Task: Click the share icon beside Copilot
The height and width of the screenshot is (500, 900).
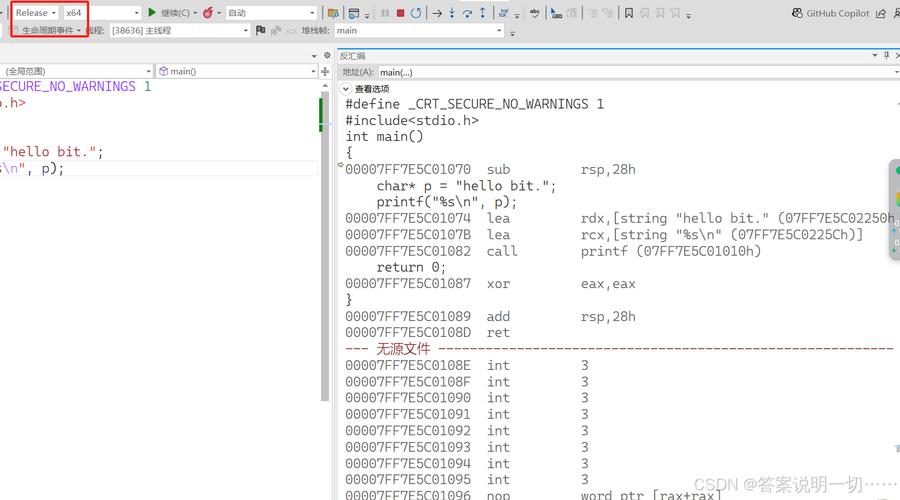Action: 881,13
